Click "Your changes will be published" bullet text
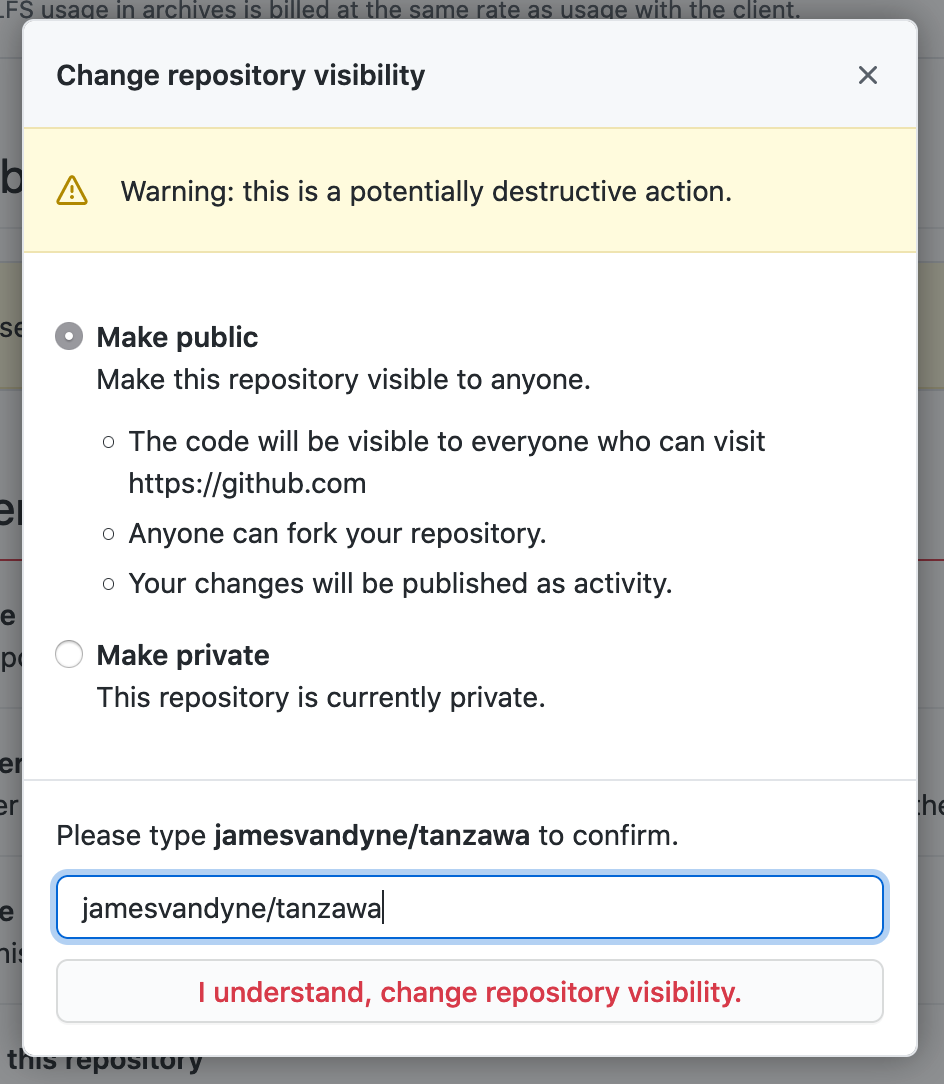The height and width of the screenshot is (1084, 944). click(400, 583)
